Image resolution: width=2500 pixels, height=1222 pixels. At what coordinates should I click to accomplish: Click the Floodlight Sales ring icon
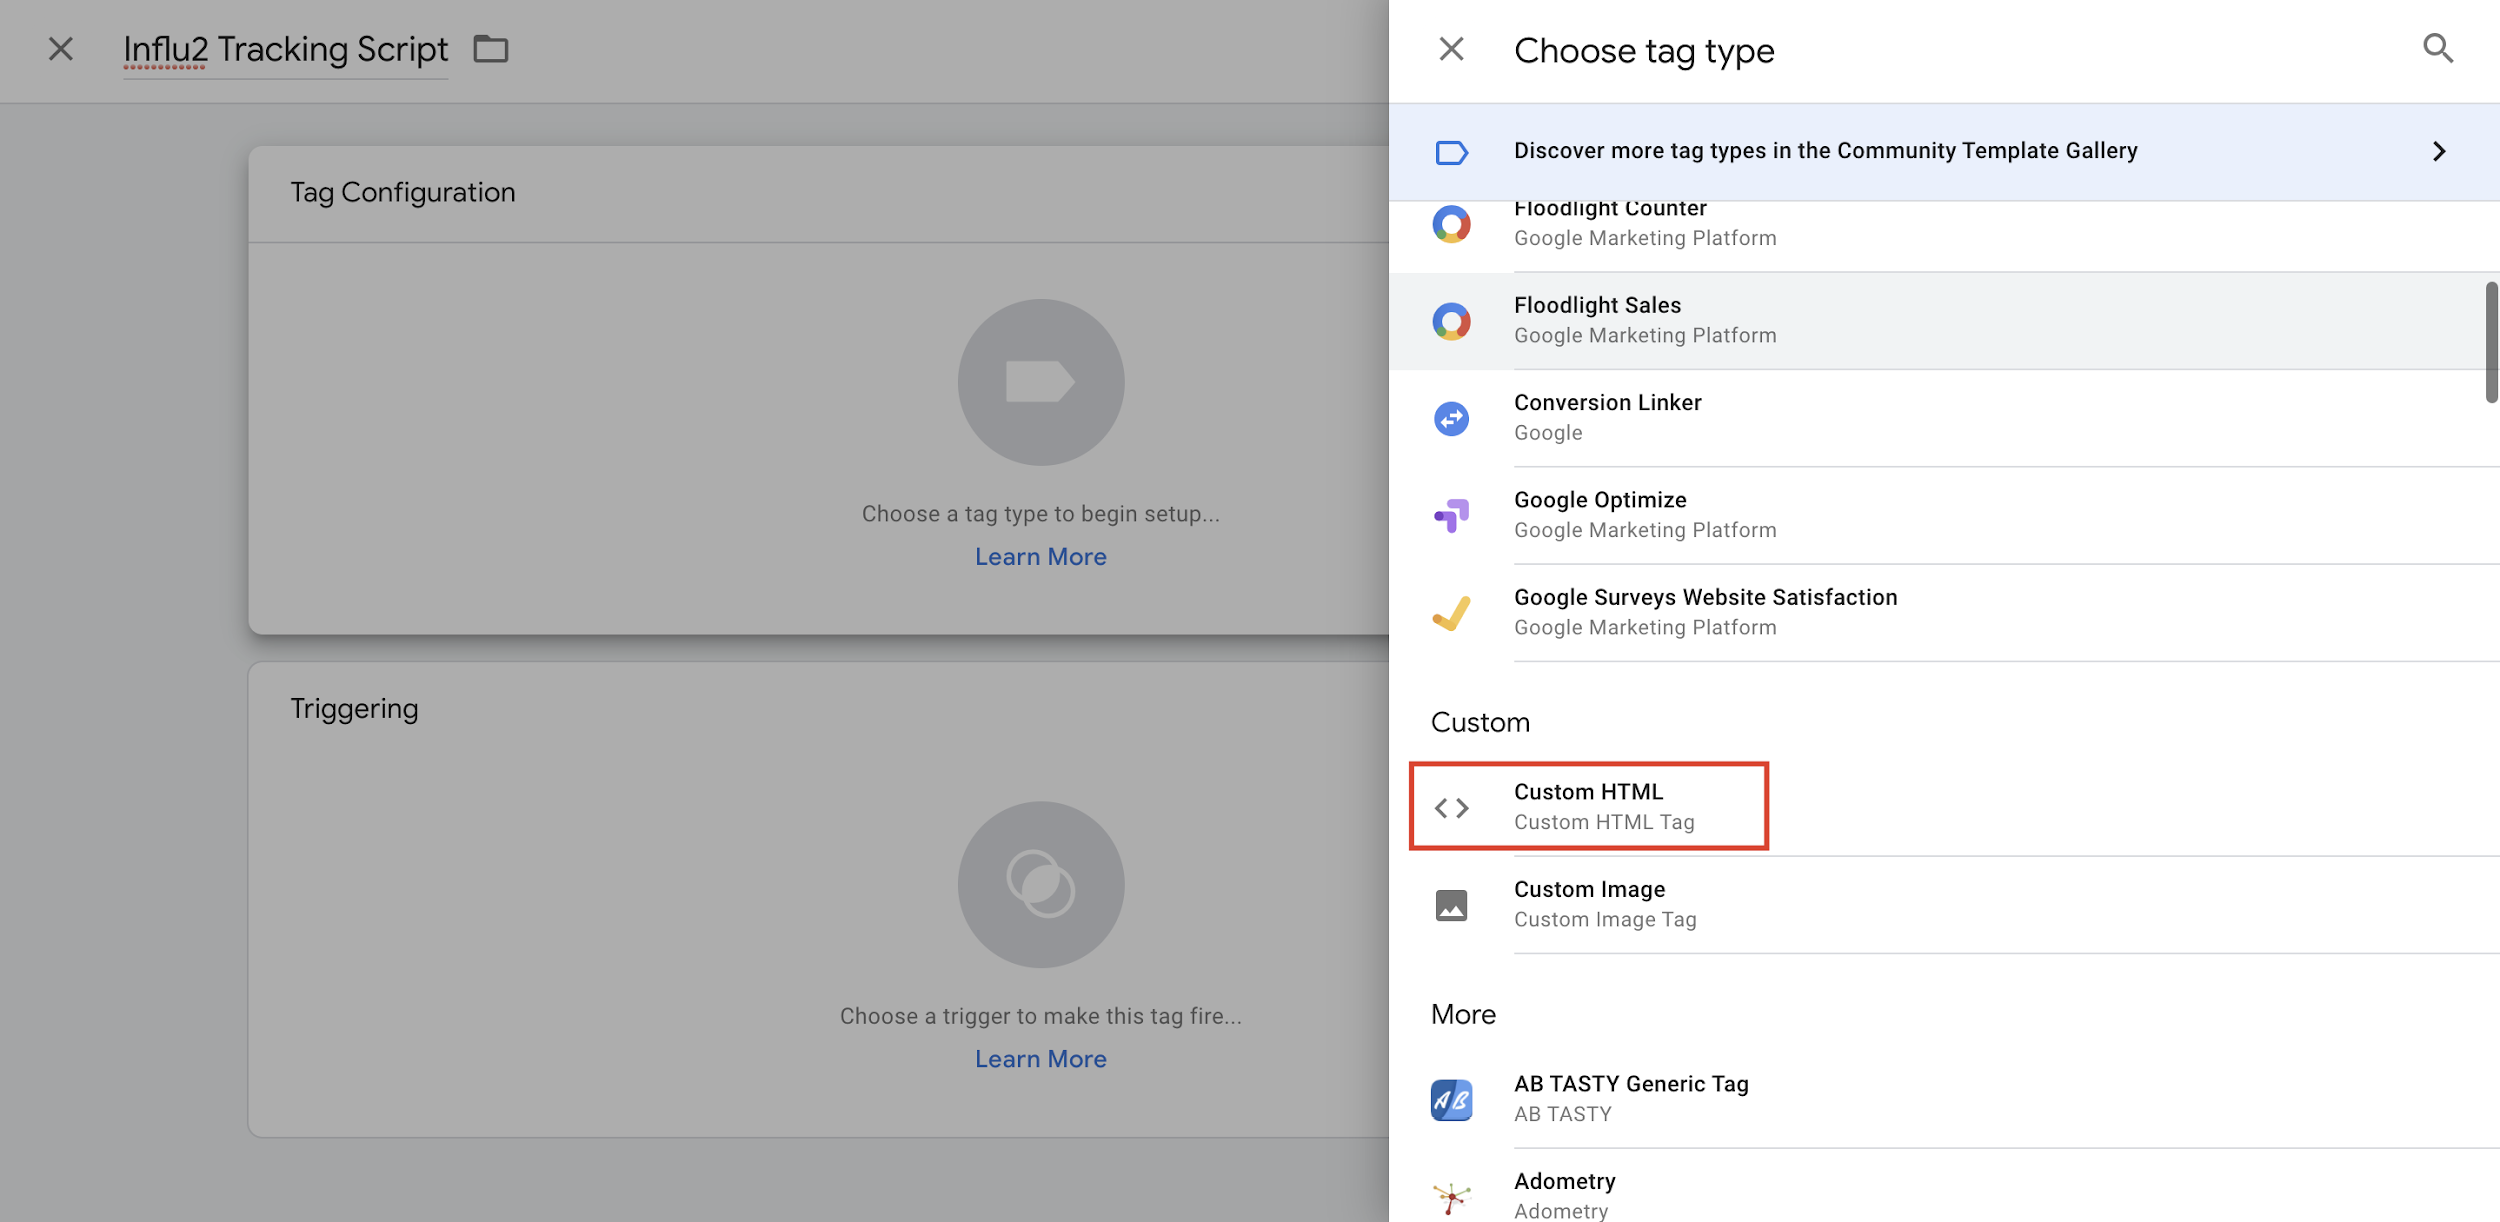point(1451,321)
